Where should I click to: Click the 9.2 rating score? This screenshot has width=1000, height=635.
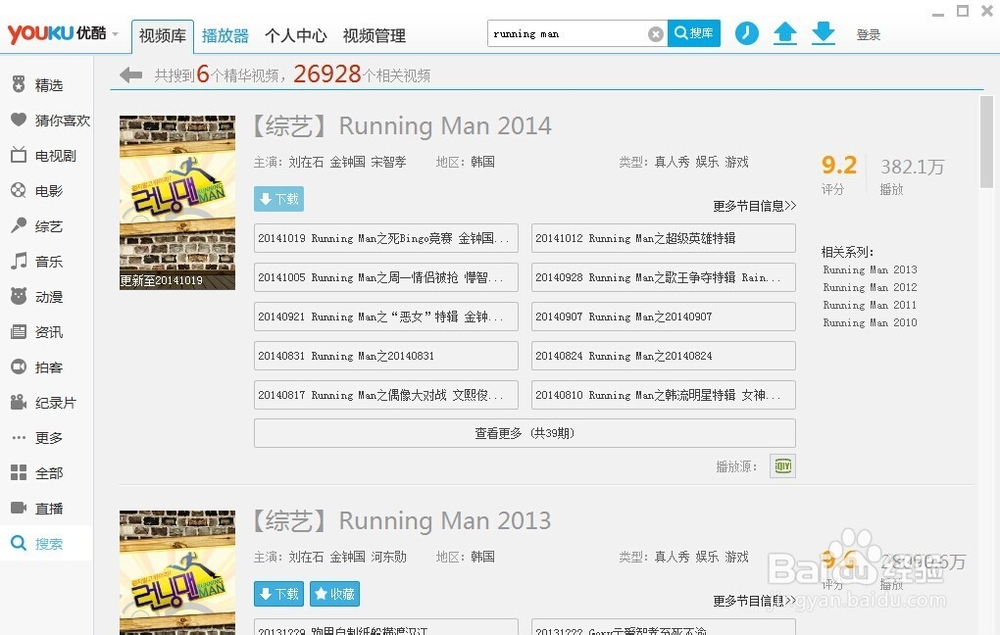[839, 165]
